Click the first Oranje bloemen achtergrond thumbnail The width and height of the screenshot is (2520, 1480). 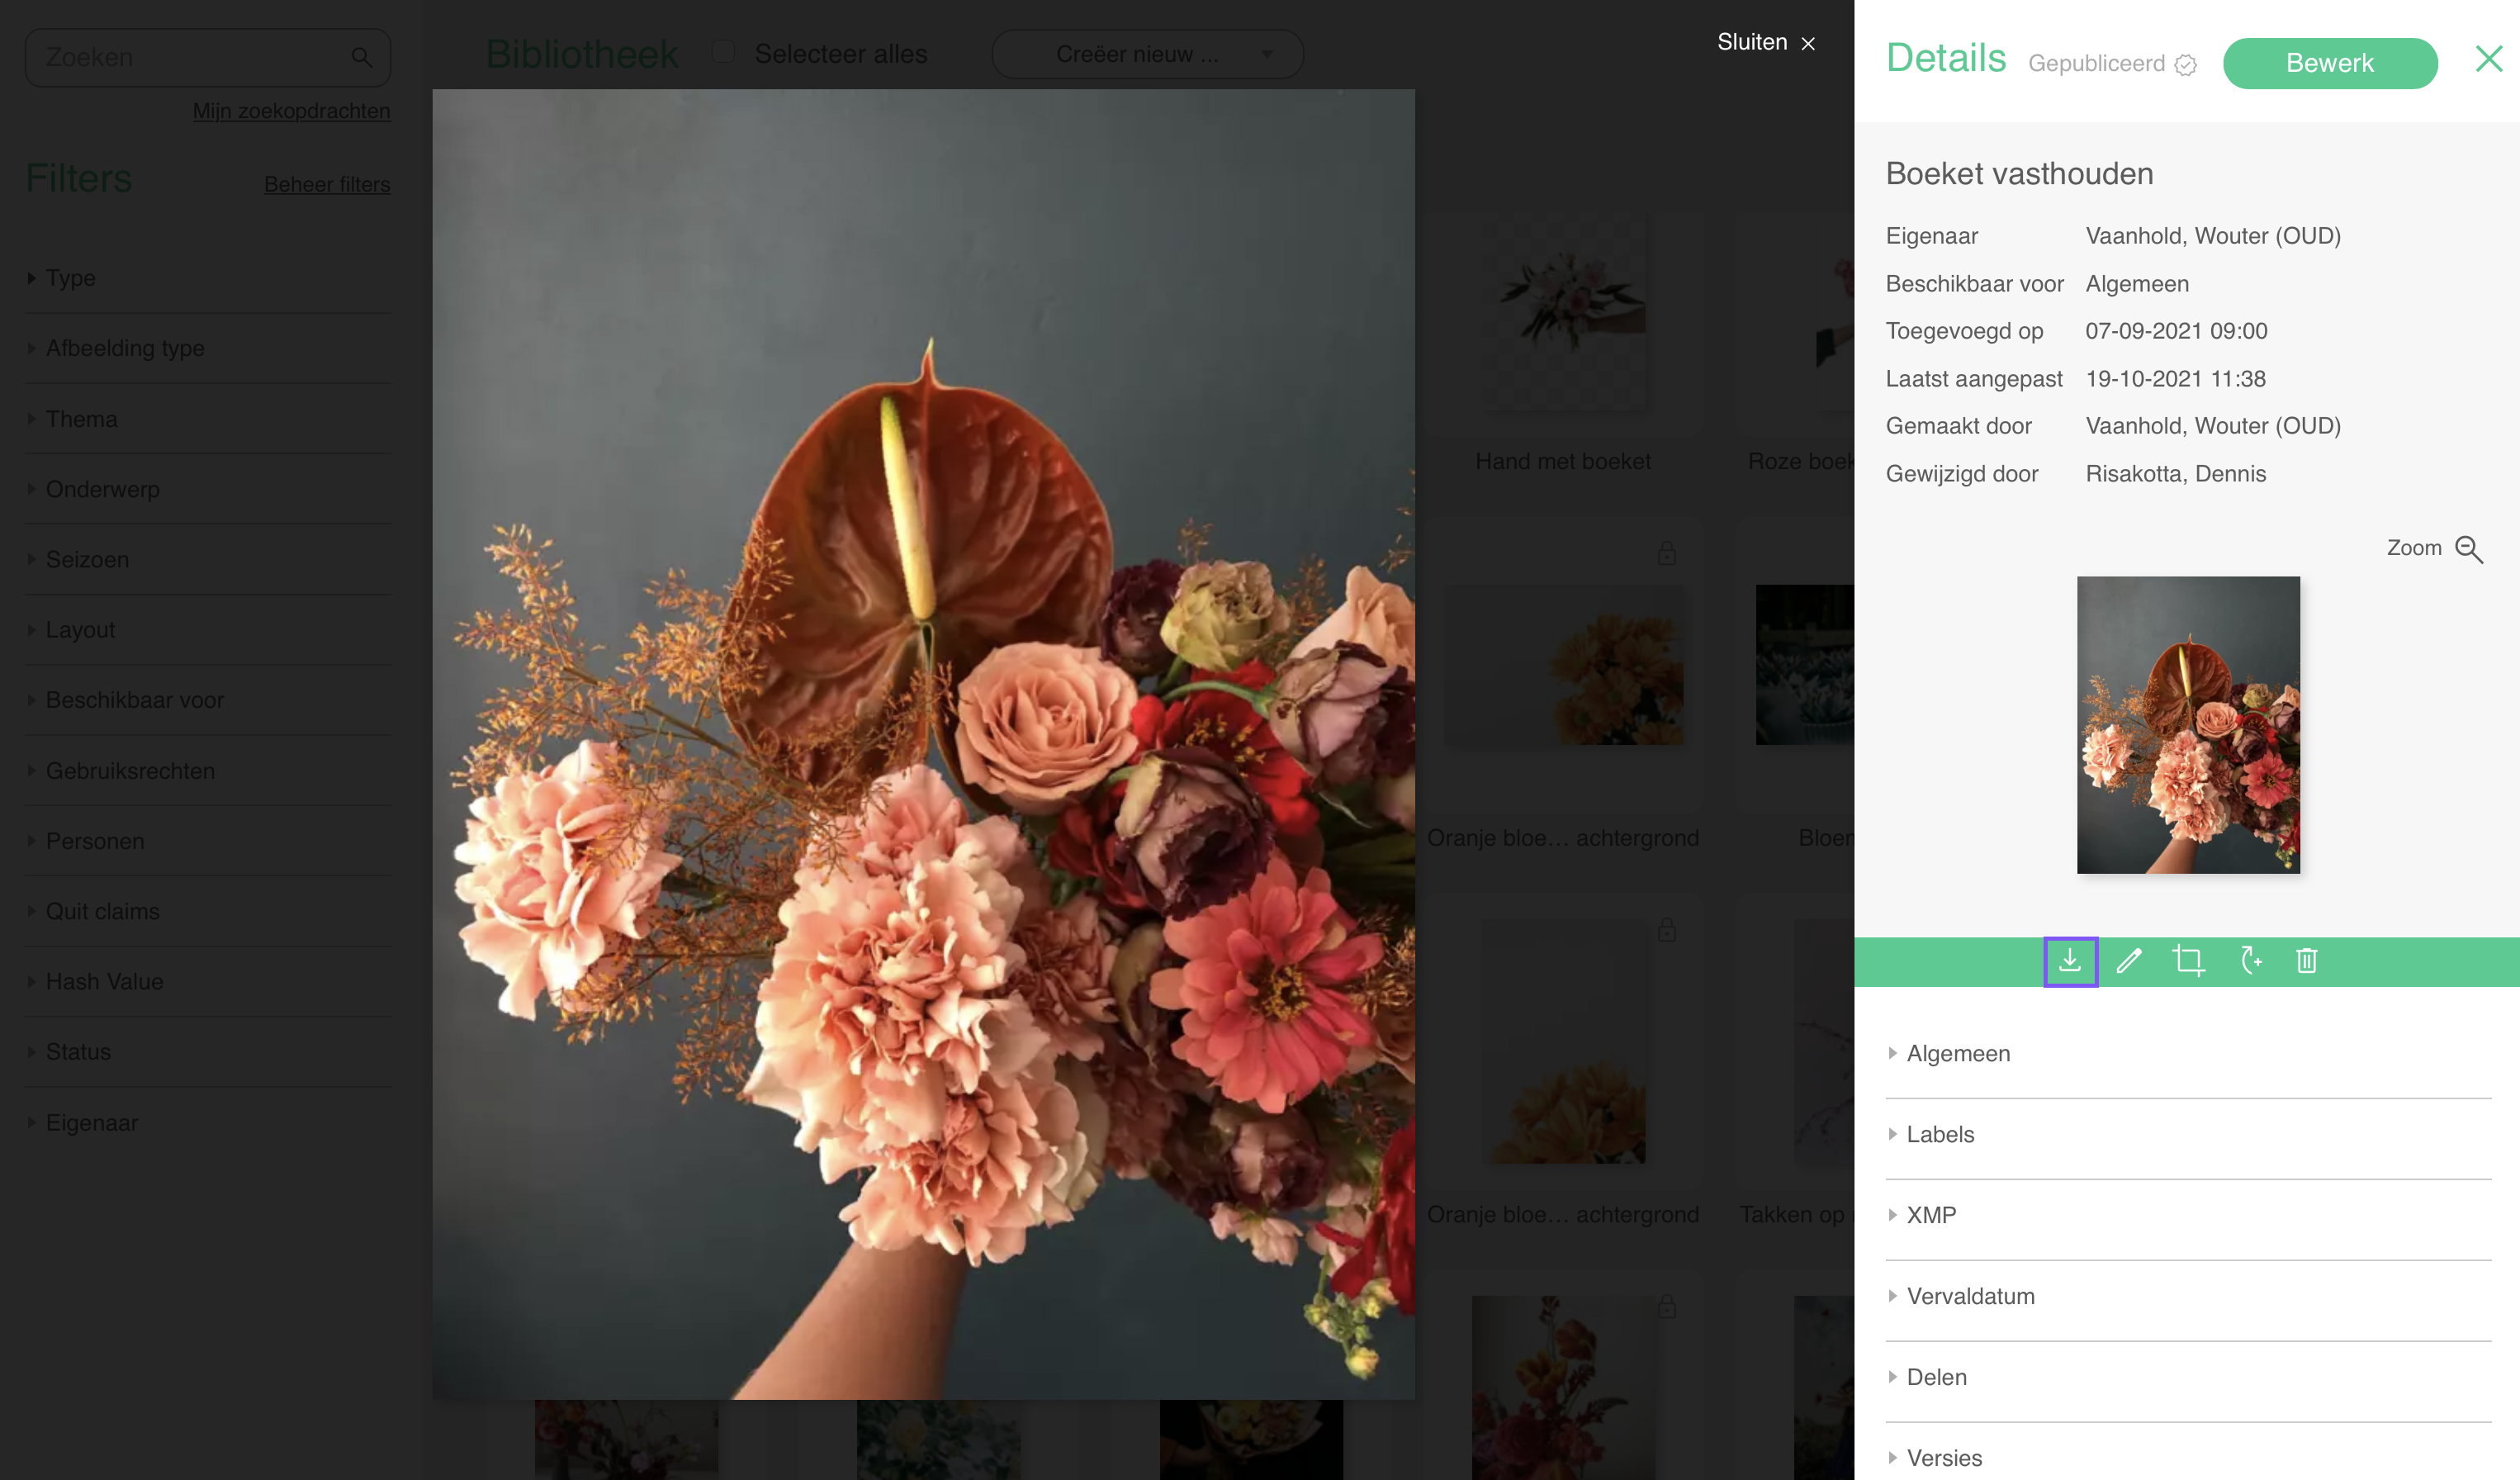click(1563, 664)
